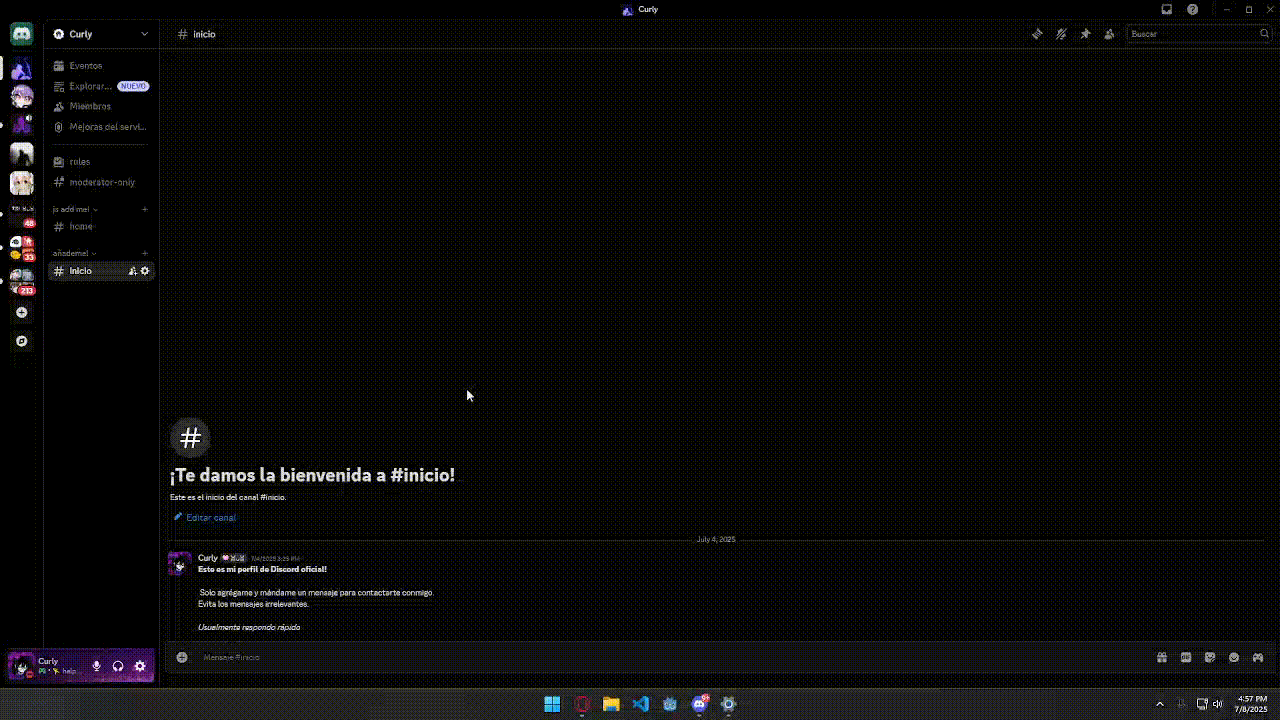Open clock showing 4:57 PM
The width and height of the screenshot is (1280, 720).
[1252, 704]
